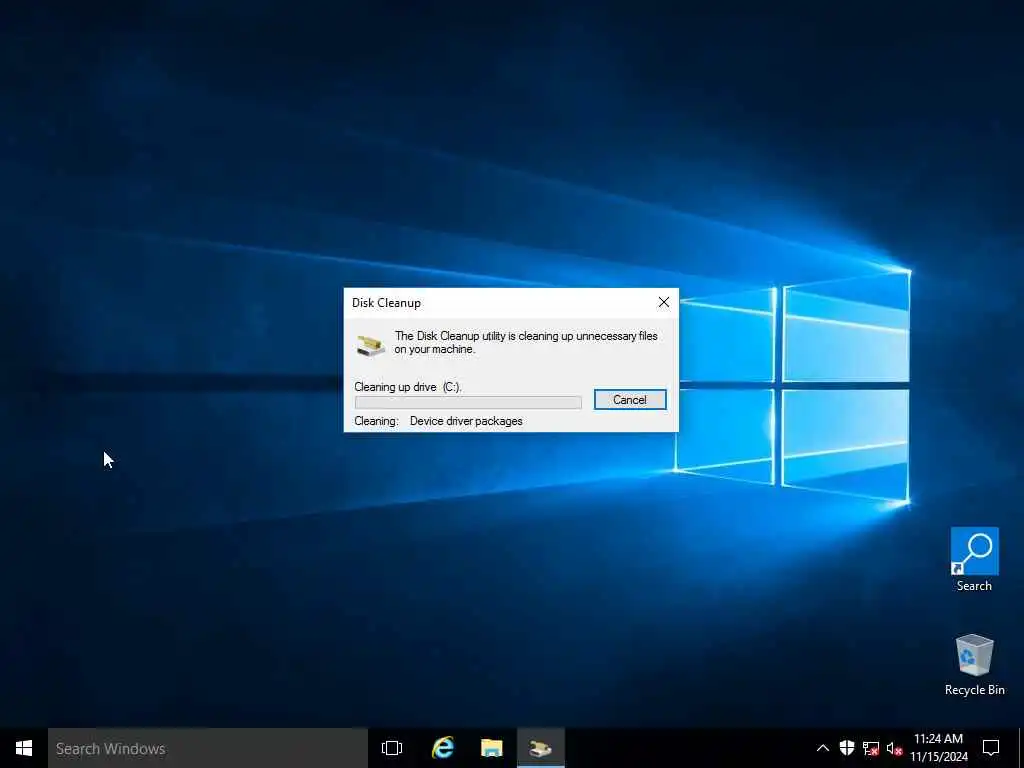The height and width of the screenshot is (768, 1024).
Task: Open File Explorer from the taskbar
Action: 491,748
